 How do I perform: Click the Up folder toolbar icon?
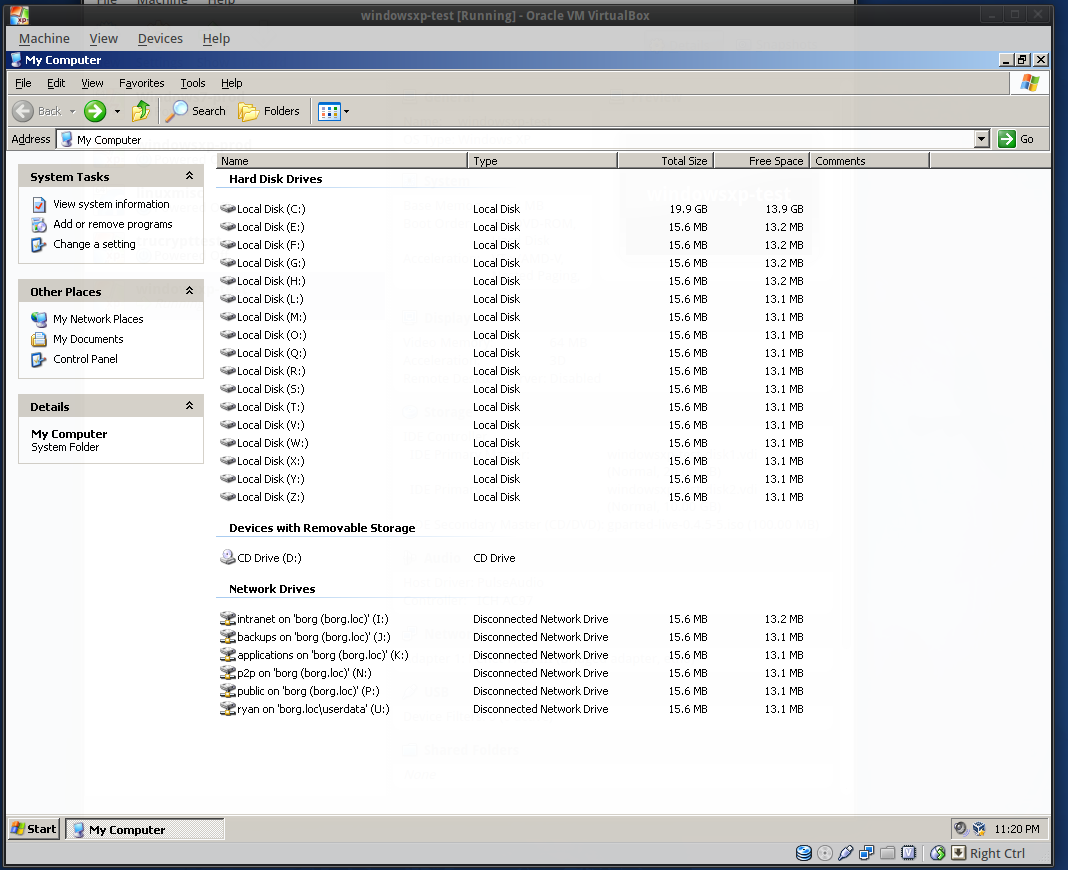coord(141,111)
